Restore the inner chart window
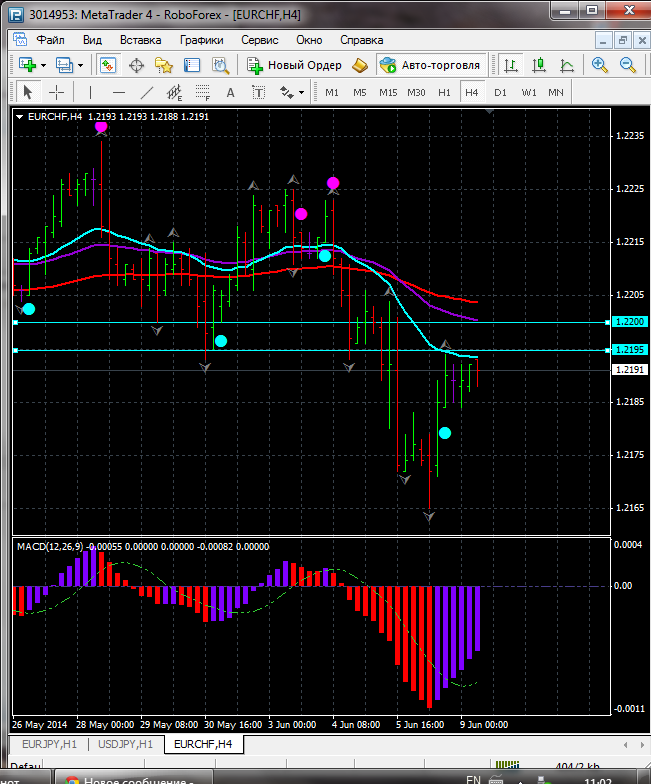Viewport: 660px width, 784px height. 622,40
